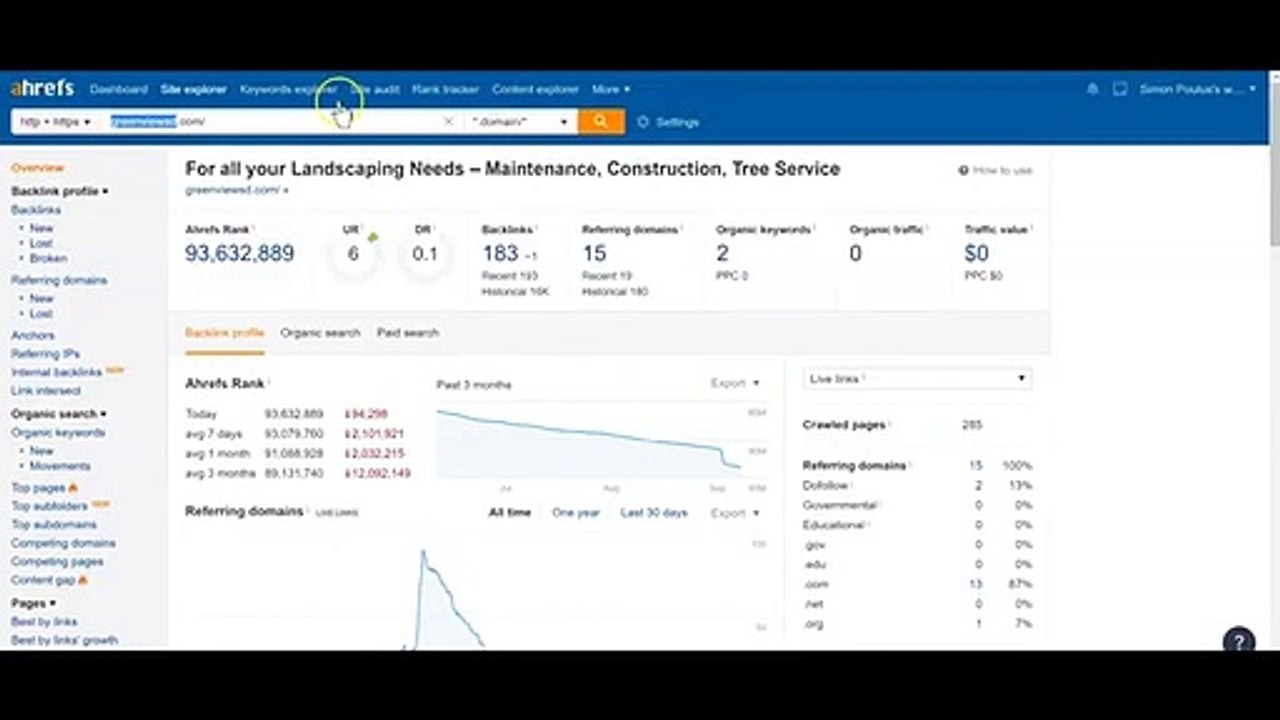This screenshot has height=720, width=1280.
Task: Open the help question mark bubble
Action: point(1239,641)
